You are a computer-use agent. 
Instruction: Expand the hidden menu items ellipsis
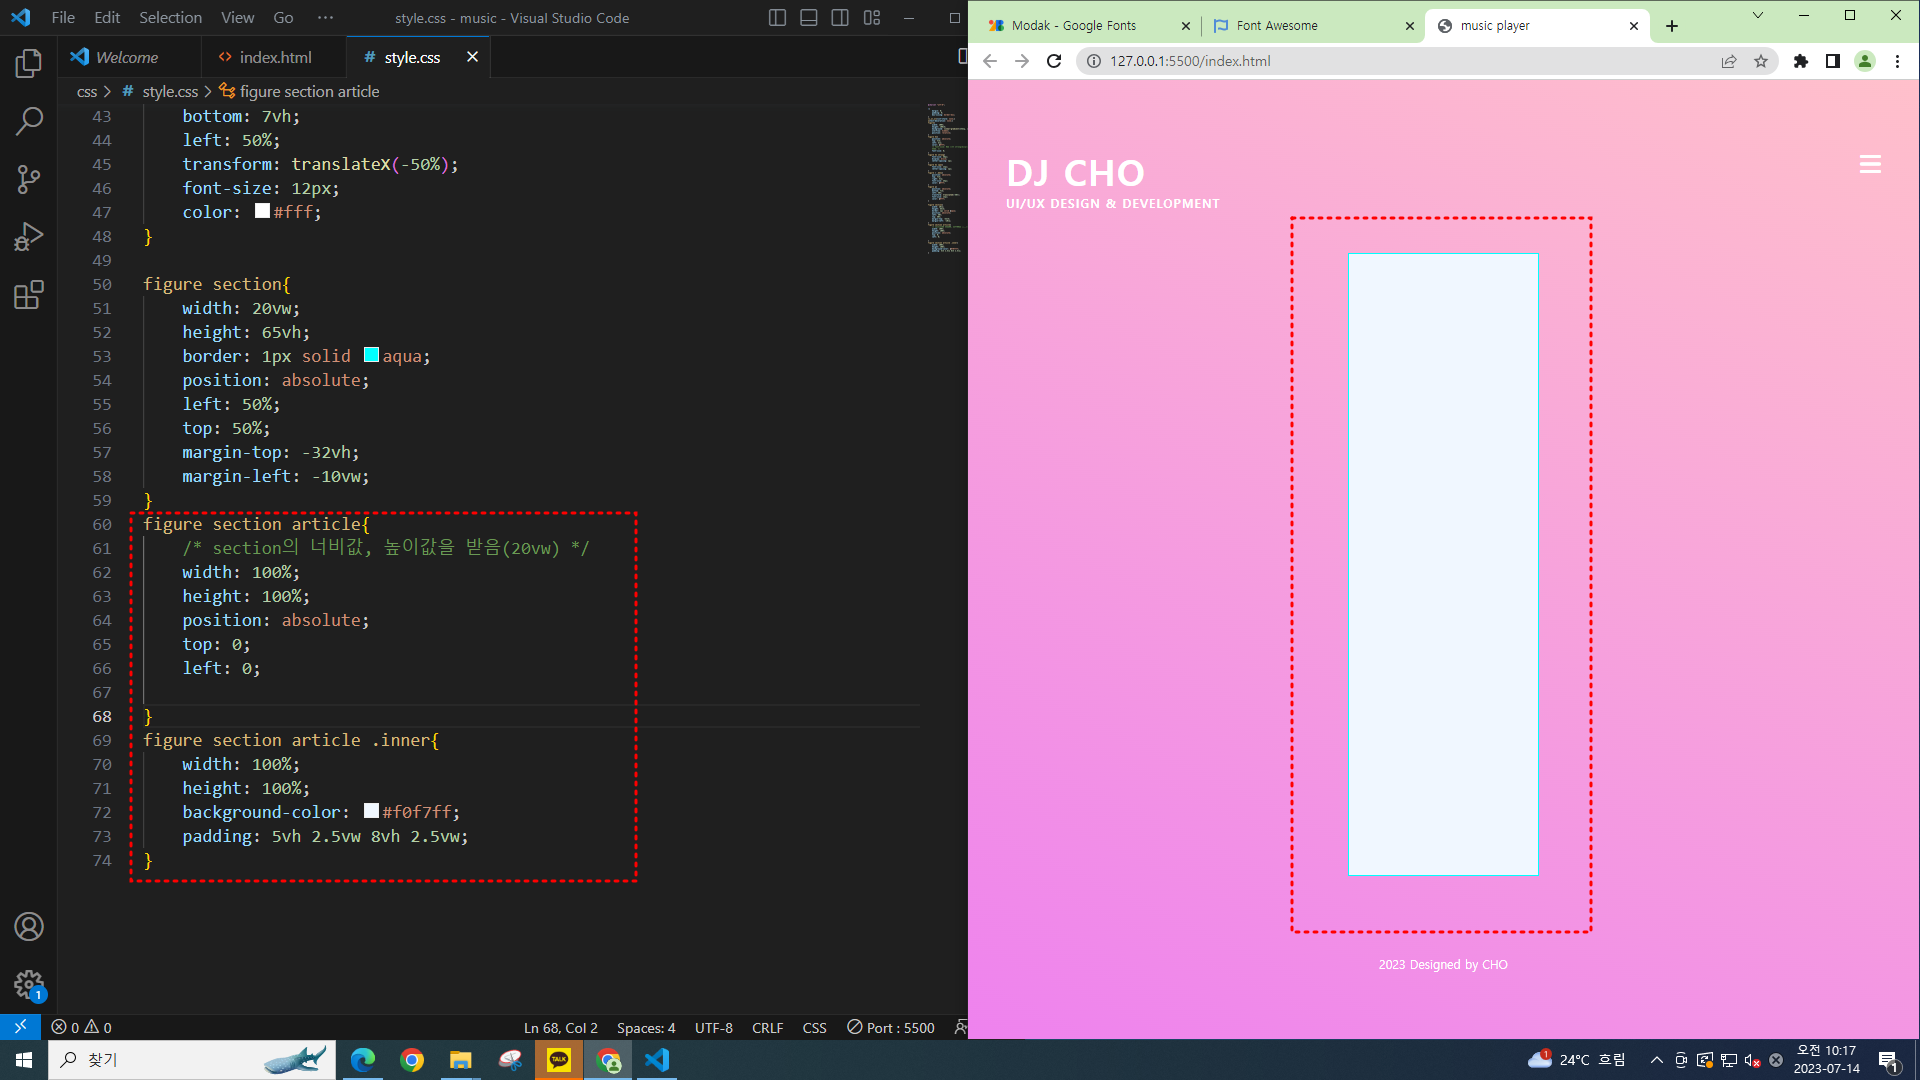[x=325, y=18]
